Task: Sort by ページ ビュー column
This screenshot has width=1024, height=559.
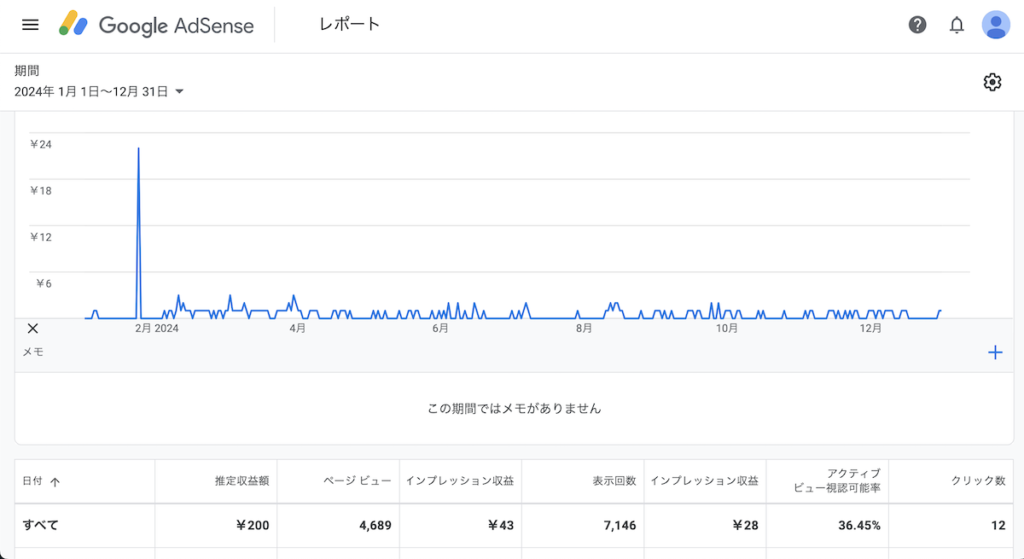Action: click(357, 481)
